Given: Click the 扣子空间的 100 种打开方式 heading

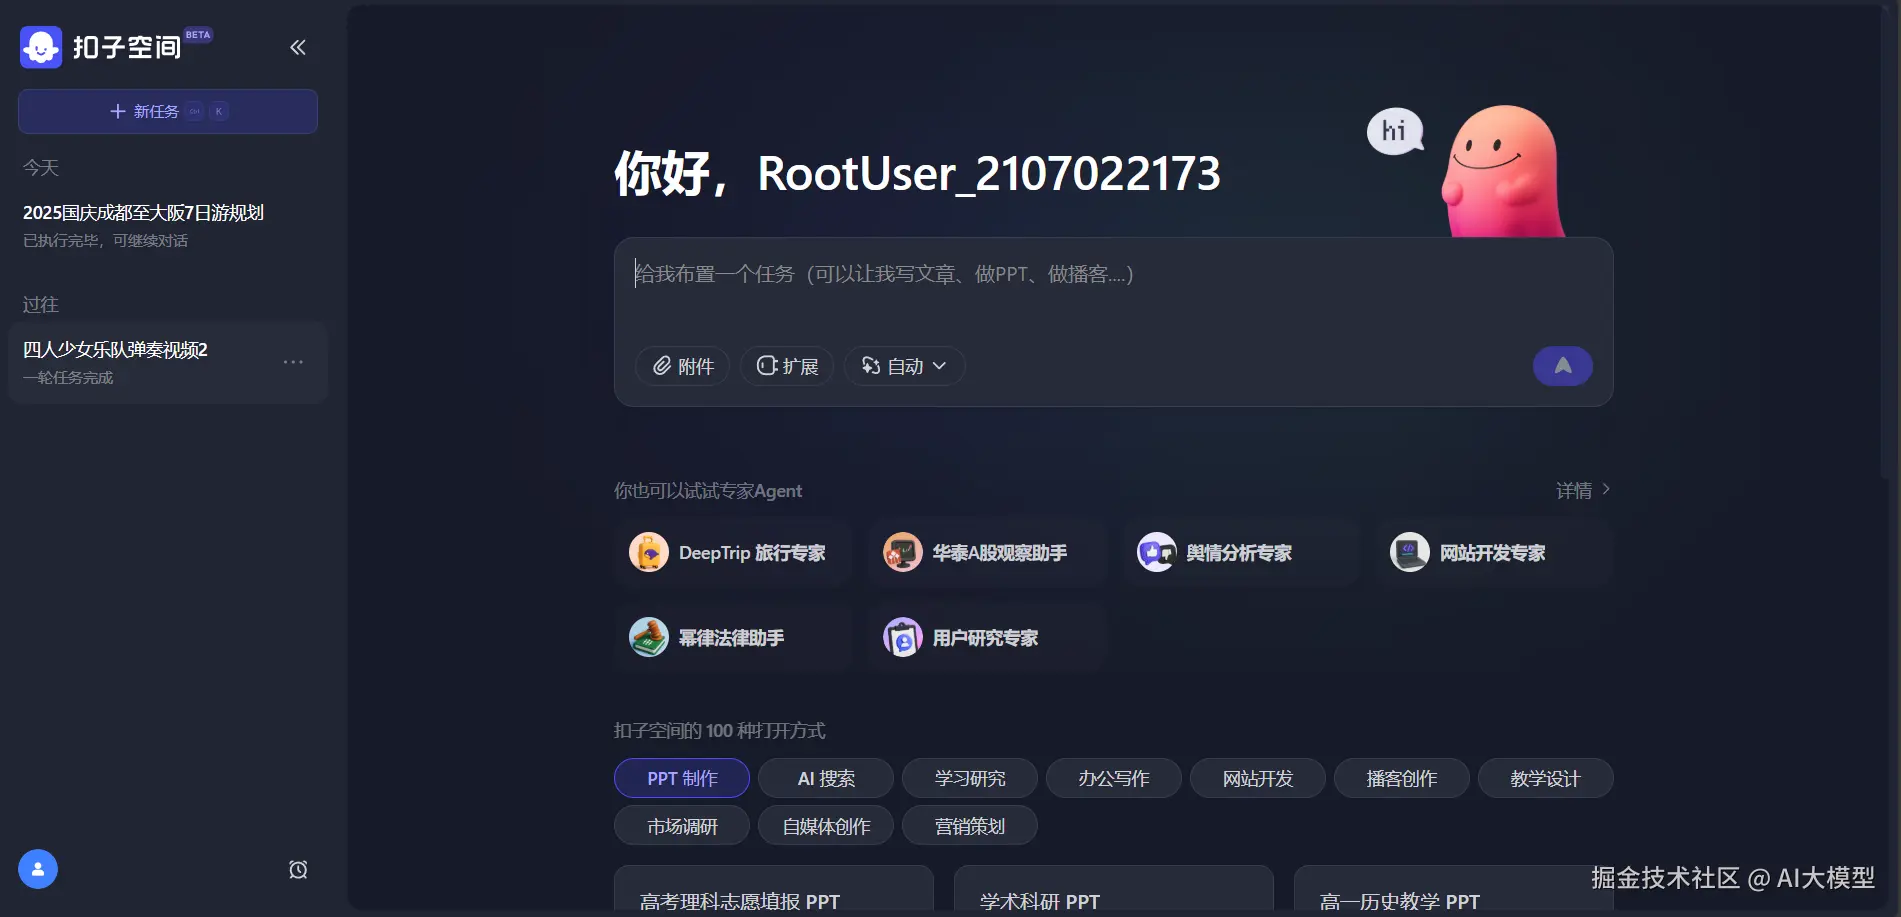Looking at the screenshot, I should point(720,731).
